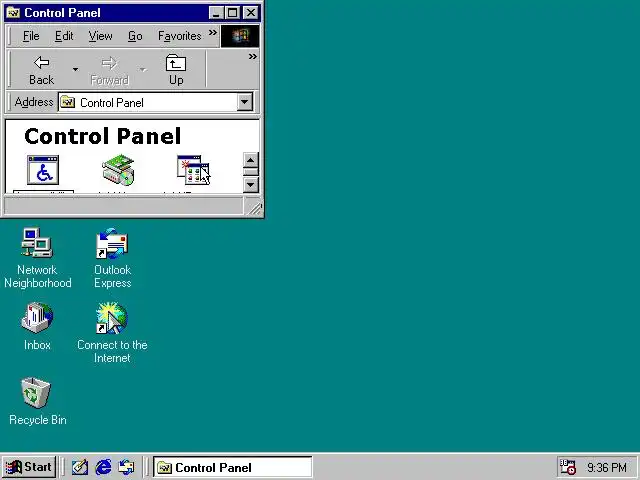
Task: Click the Start button
Action: click(29, 467)
